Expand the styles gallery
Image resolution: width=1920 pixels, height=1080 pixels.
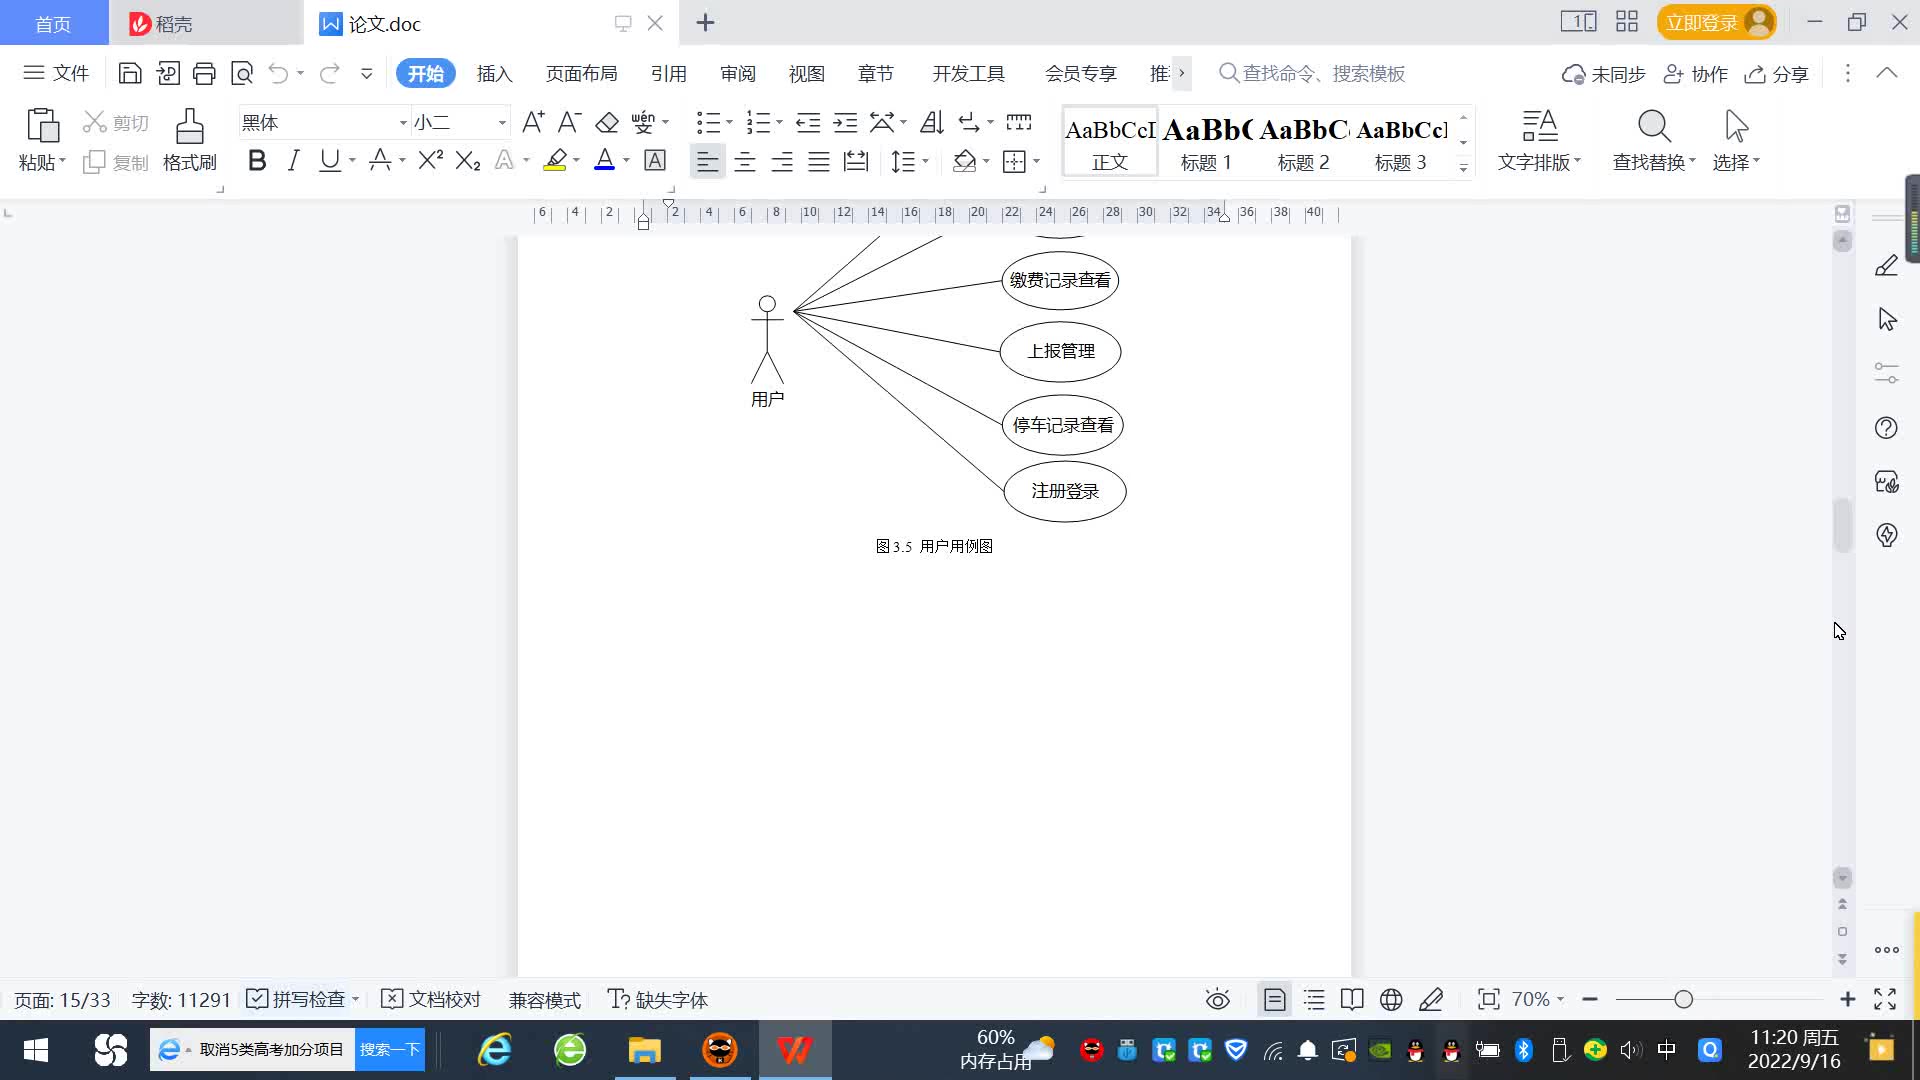(1463, 168)
